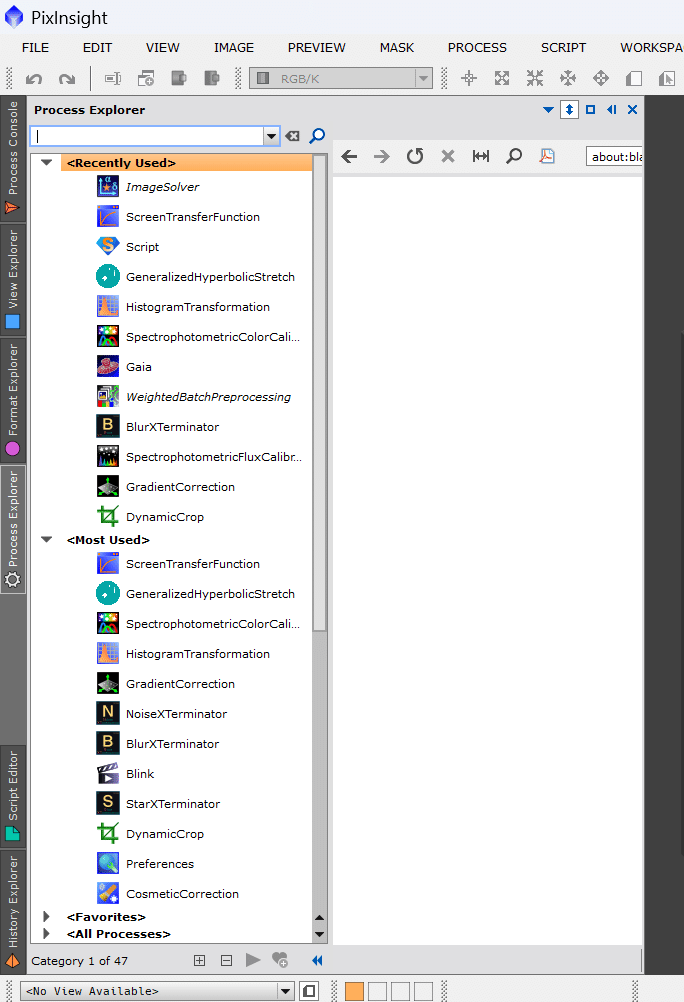The height and width of the screenshot is (1002, 684).
Task: Open the Blink process
Action: coord(140,774)
